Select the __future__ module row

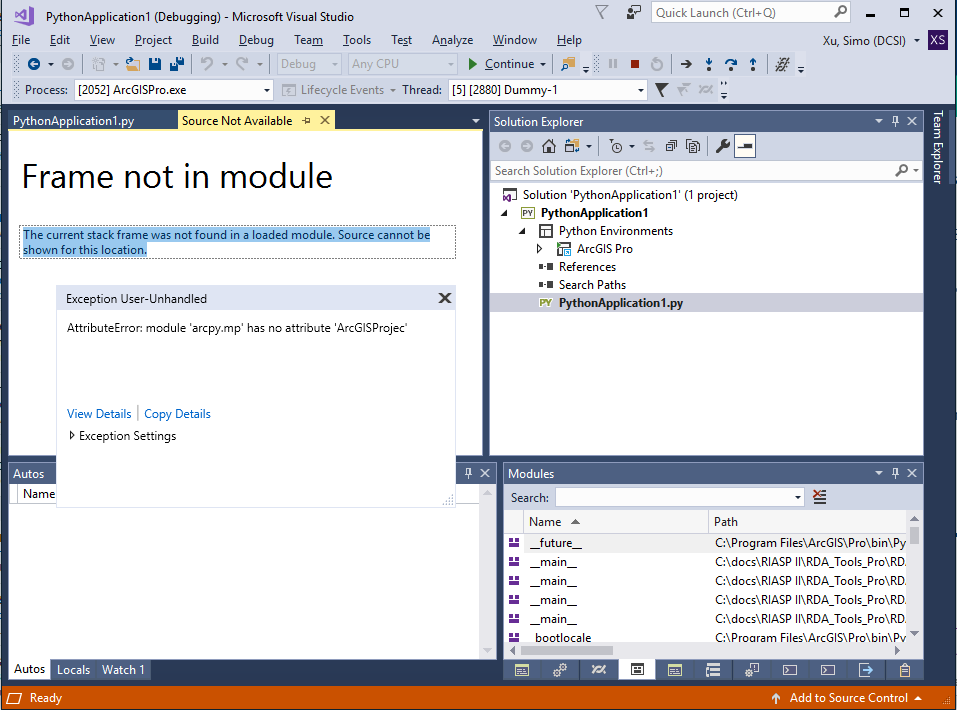tap(705, 543)
